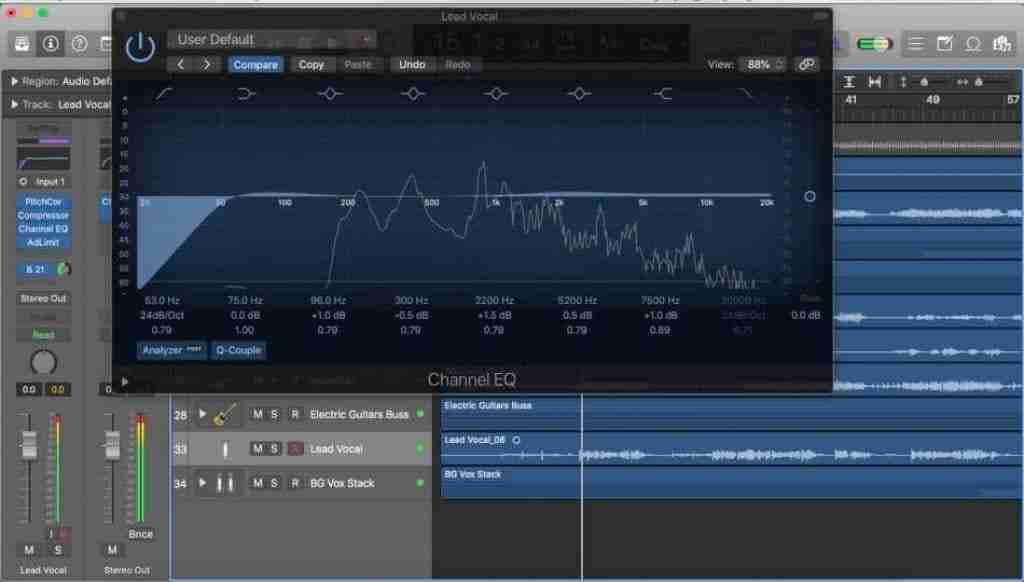Image resolution: width=1024 pixels, height=582 pixels.
Task: Solo the BG Vox Stack track
Action: 274,483
